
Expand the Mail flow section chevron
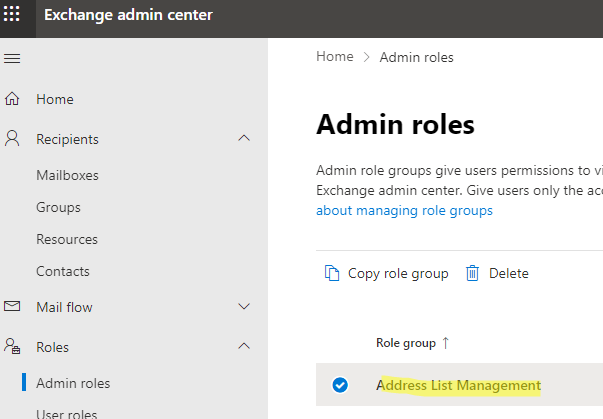(244, 306)
